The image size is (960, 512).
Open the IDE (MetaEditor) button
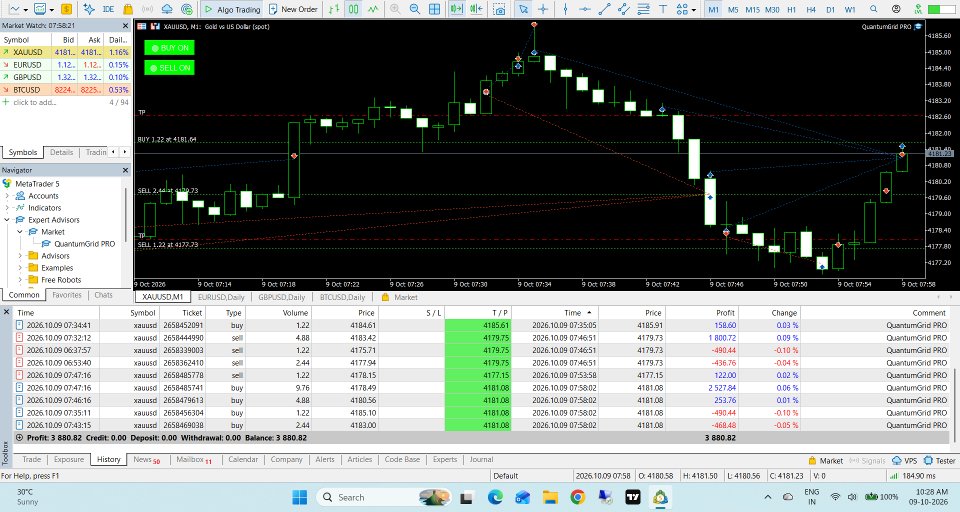click(108, 9)
